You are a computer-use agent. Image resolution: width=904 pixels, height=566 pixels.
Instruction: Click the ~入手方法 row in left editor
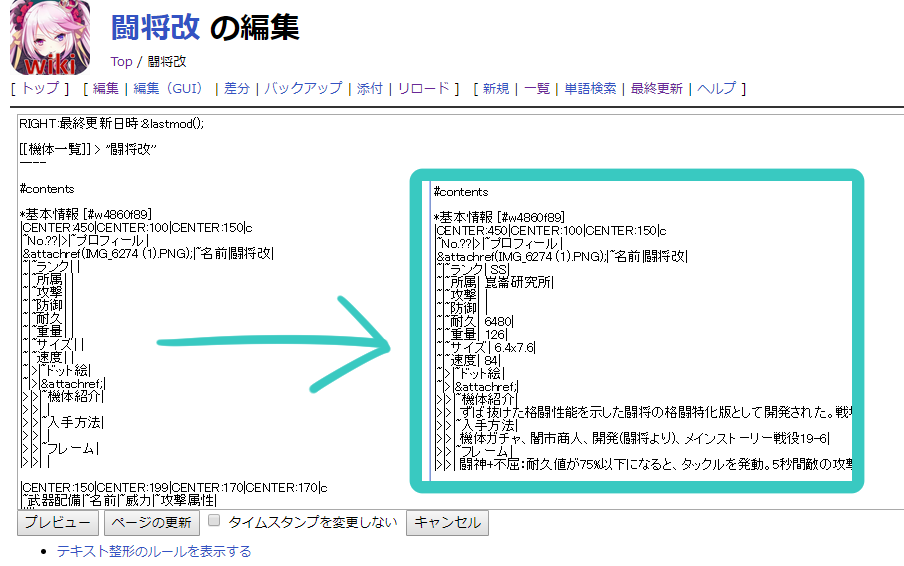point(63,422)
